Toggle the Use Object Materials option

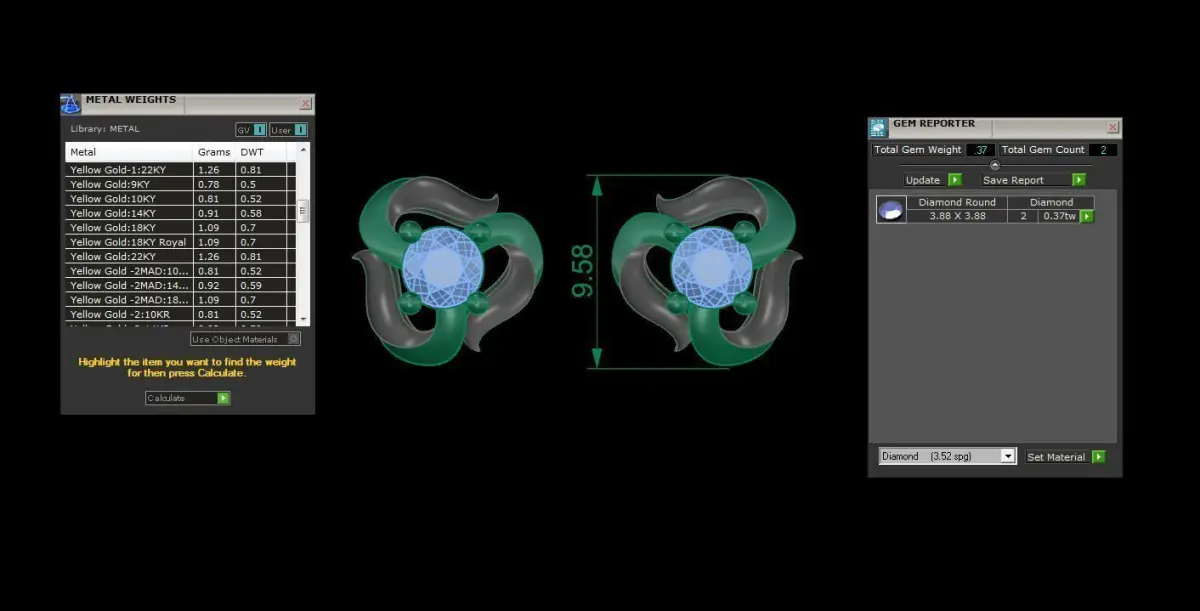245,339
